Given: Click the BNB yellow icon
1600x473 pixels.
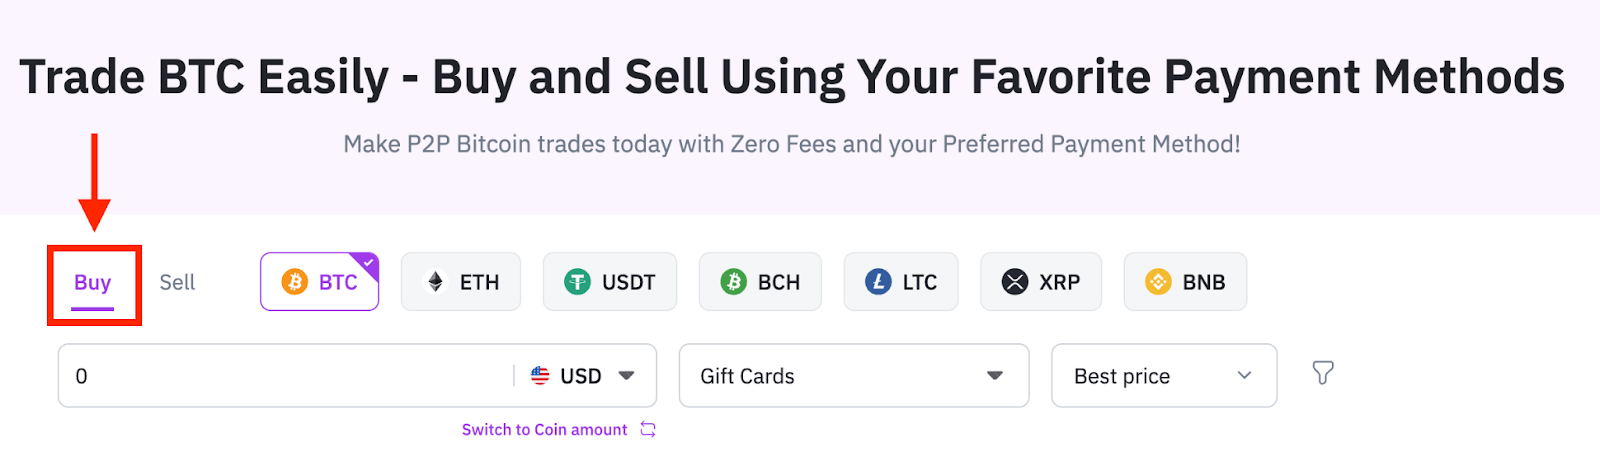Looking at the screenshot, I should [1158, 282].
